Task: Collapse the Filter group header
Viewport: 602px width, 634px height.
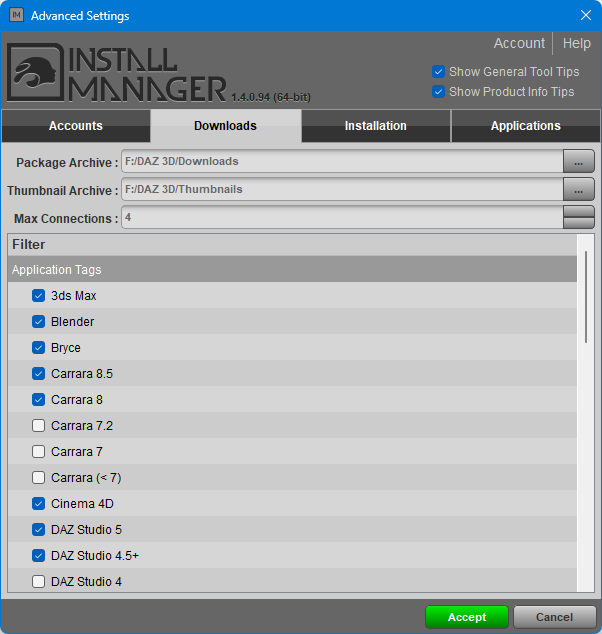Action: pyautogui.click(x=29, y=244)
